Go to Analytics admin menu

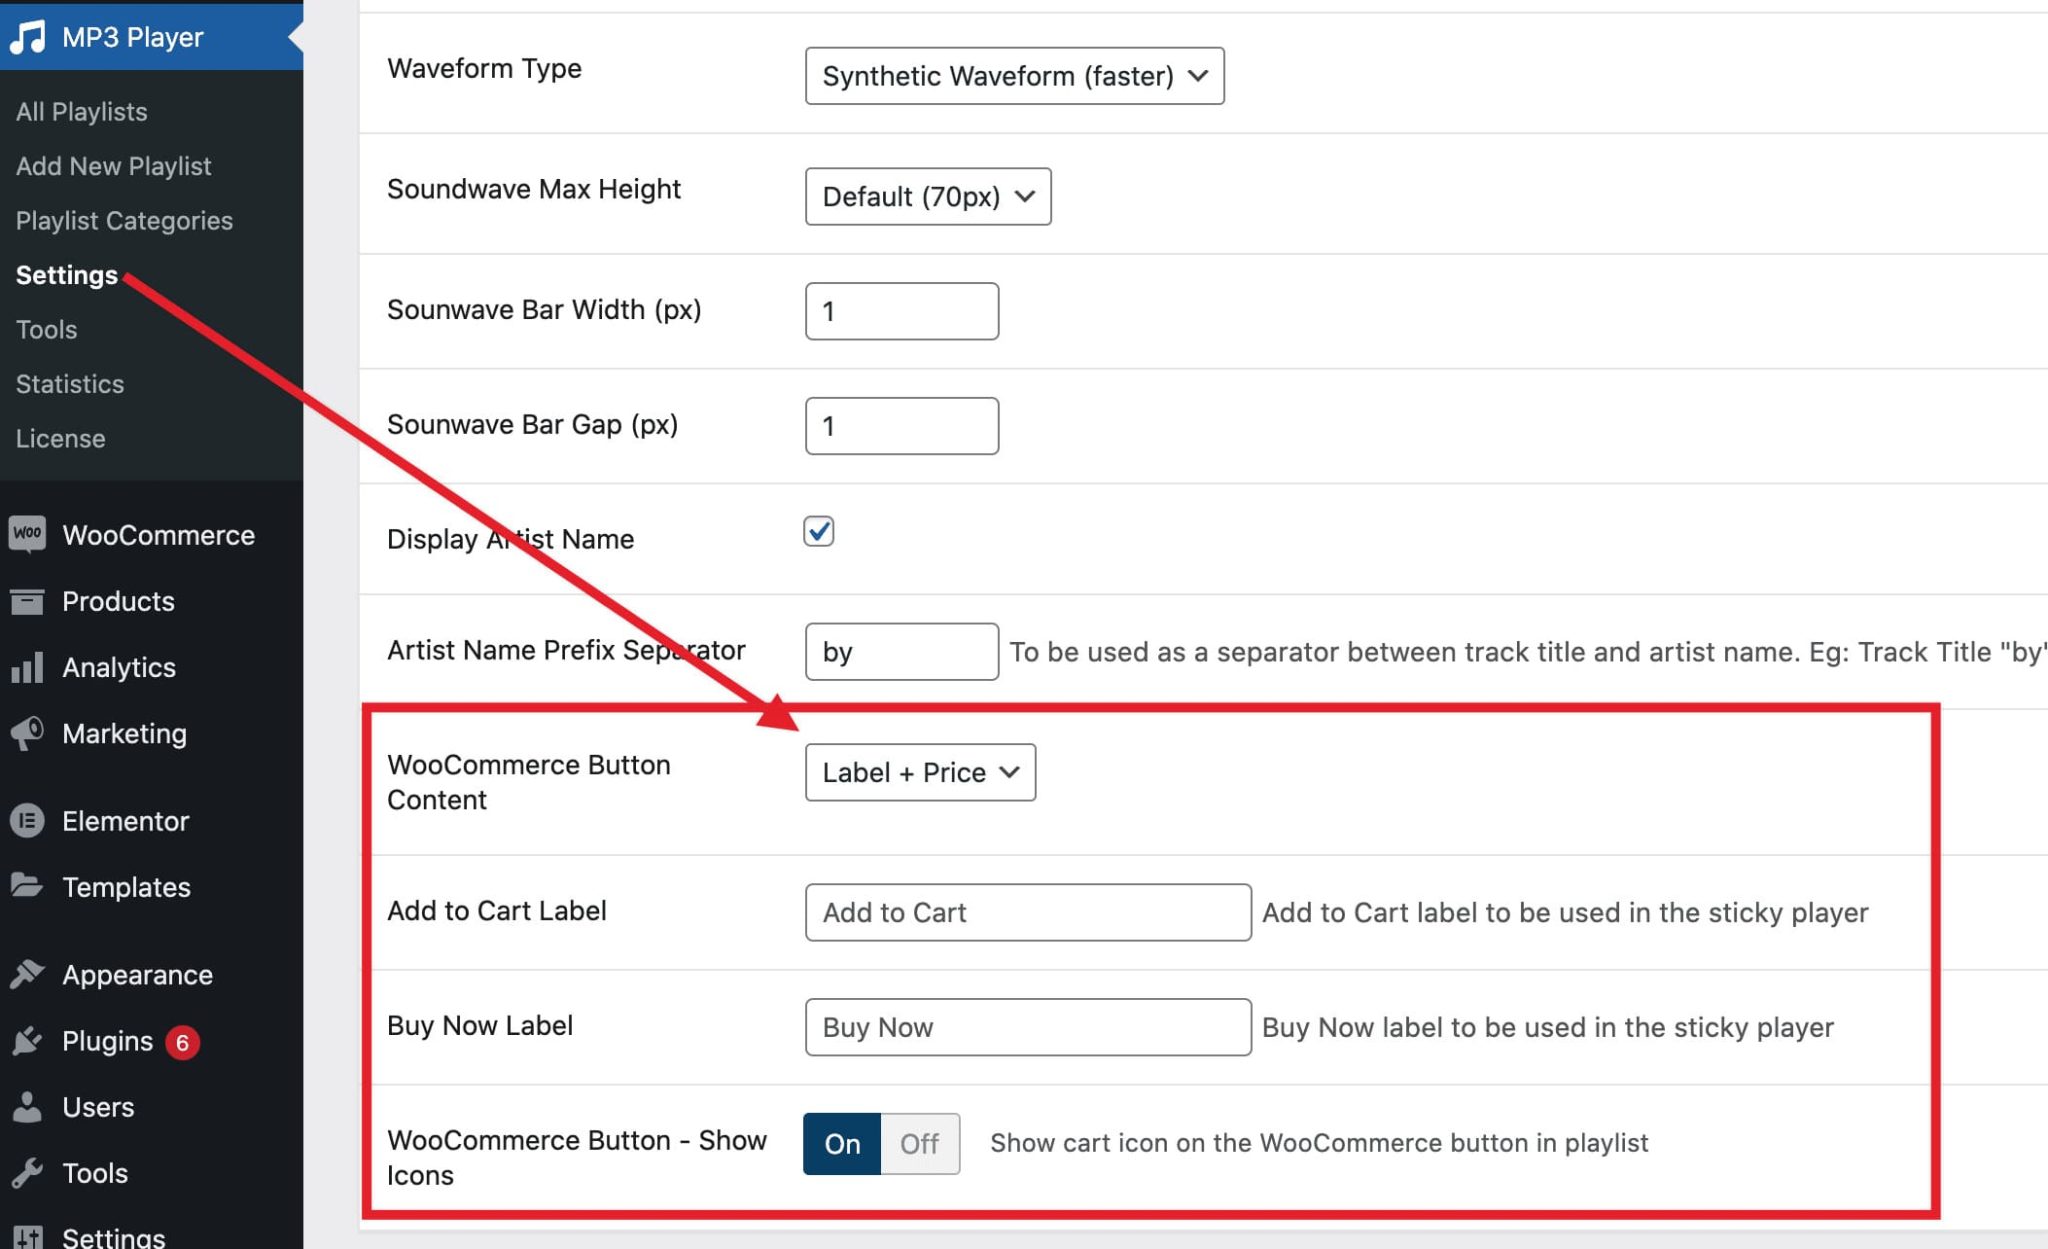(151, 667)
